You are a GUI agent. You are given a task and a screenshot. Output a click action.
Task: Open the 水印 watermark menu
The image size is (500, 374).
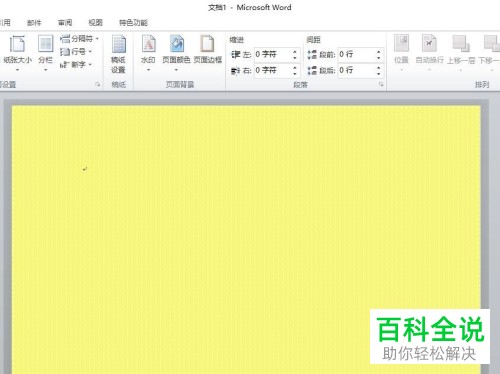coord(148,53)
